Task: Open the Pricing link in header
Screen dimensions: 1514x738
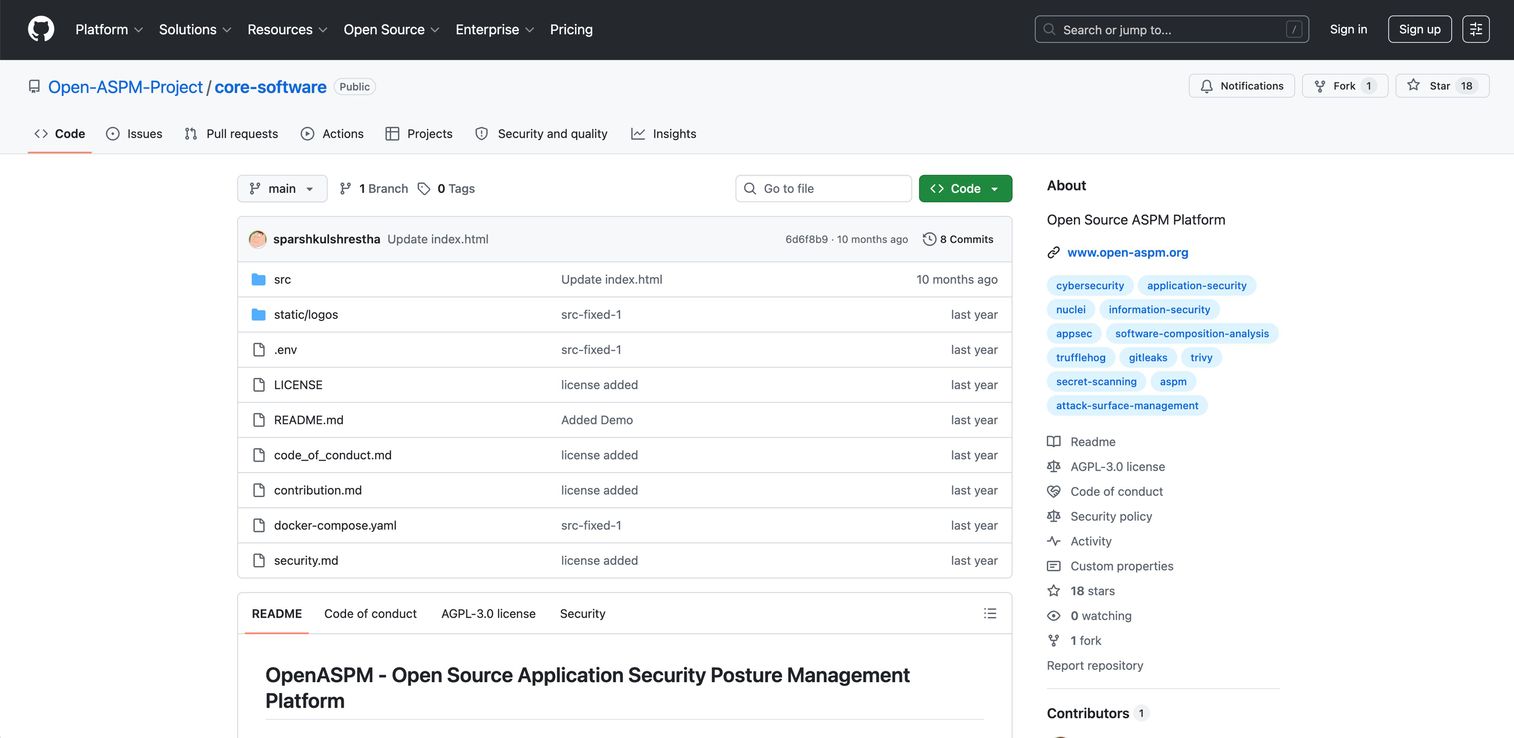Action: click(x=571, y=29)
